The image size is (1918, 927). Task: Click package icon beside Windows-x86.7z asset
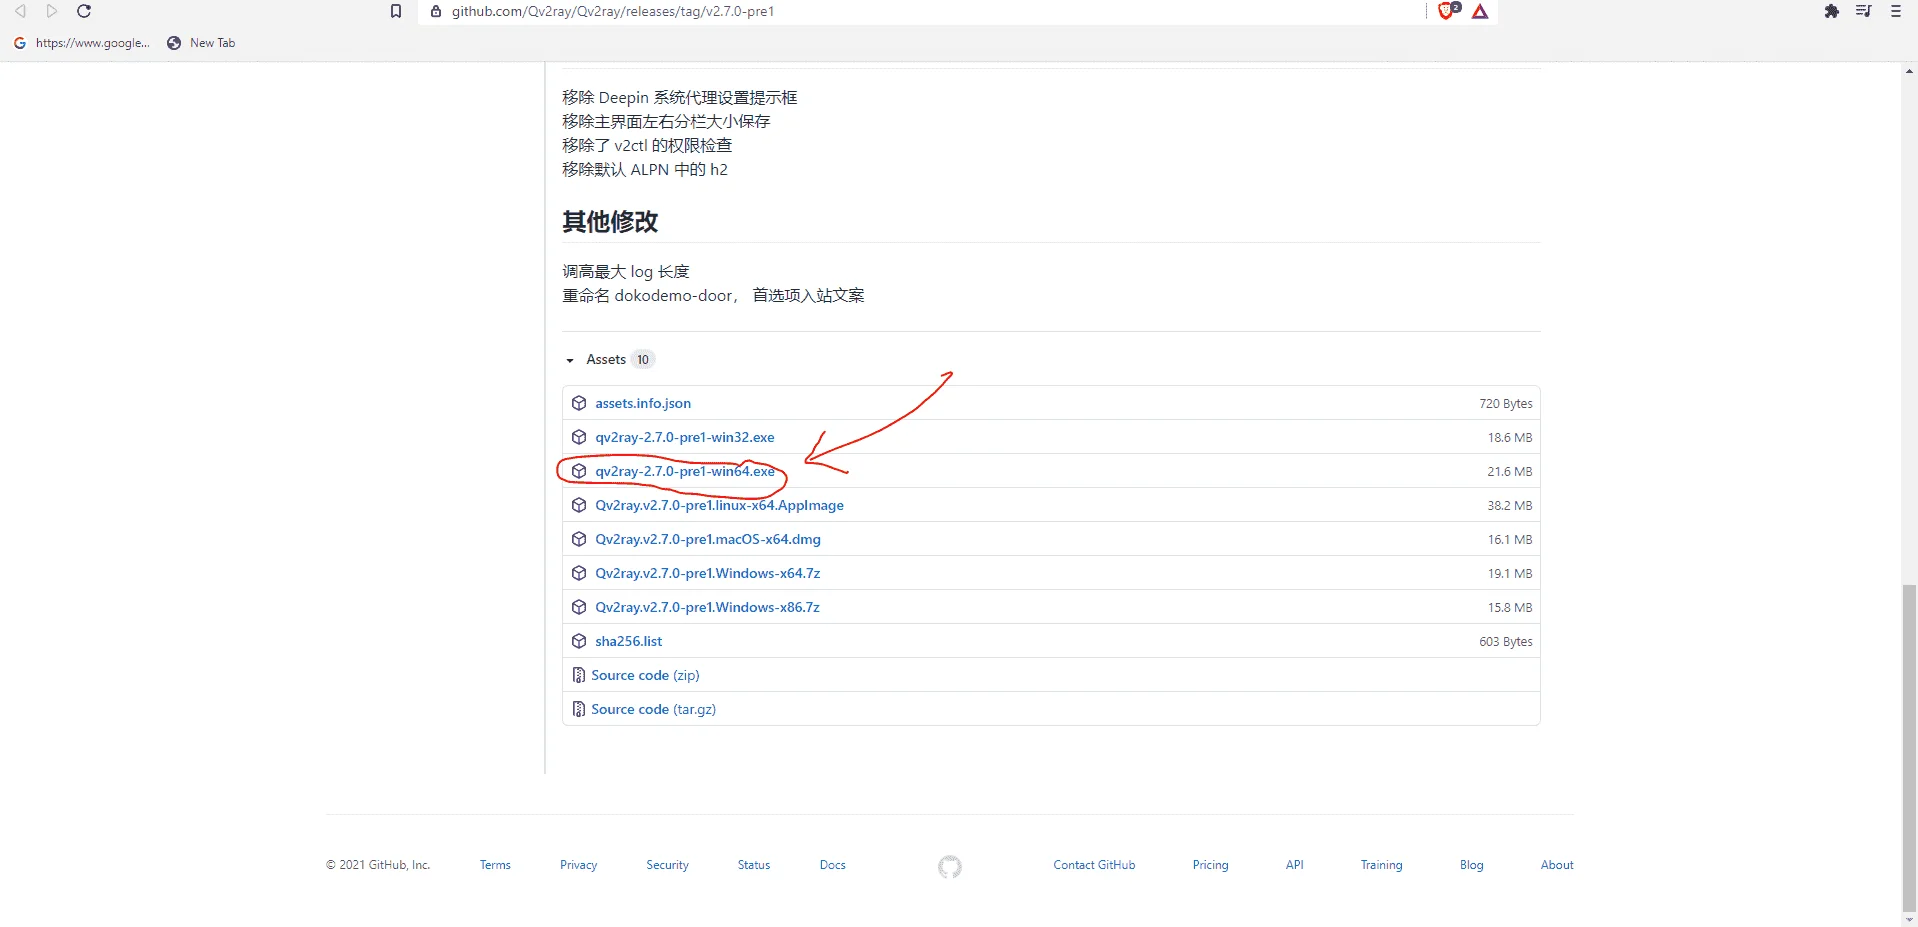(579, 607)
